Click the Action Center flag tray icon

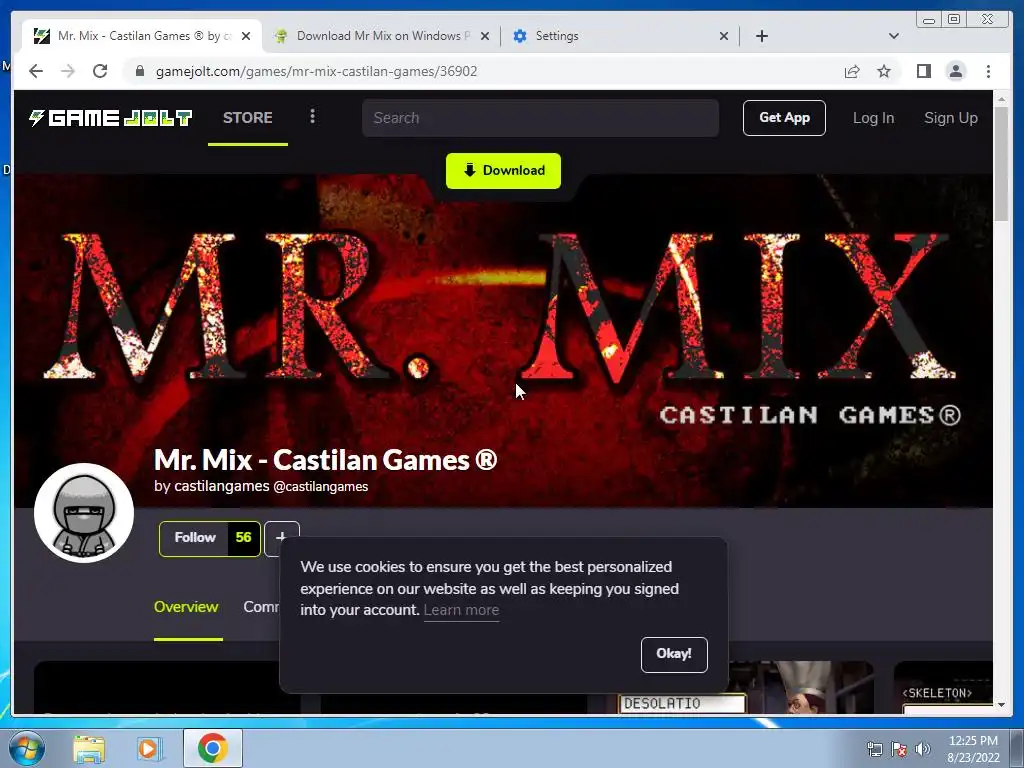[x=899, y=749]
